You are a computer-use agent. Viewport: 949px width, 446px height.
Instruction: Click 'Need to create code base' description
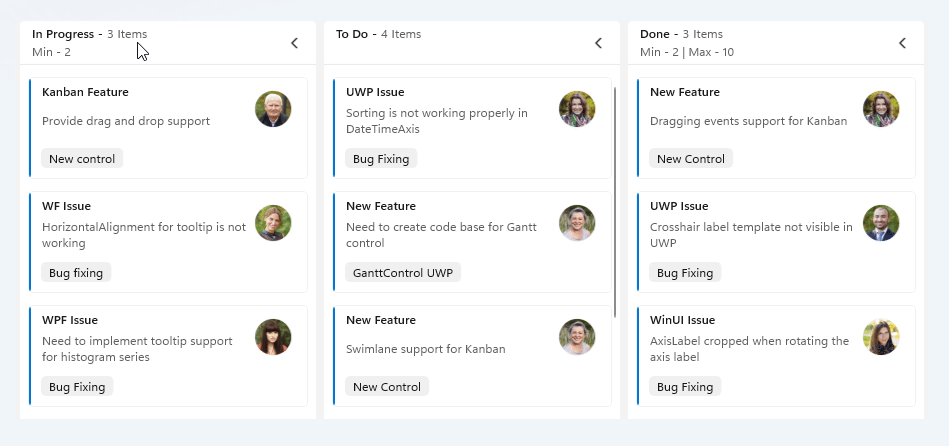coord(441,235)
